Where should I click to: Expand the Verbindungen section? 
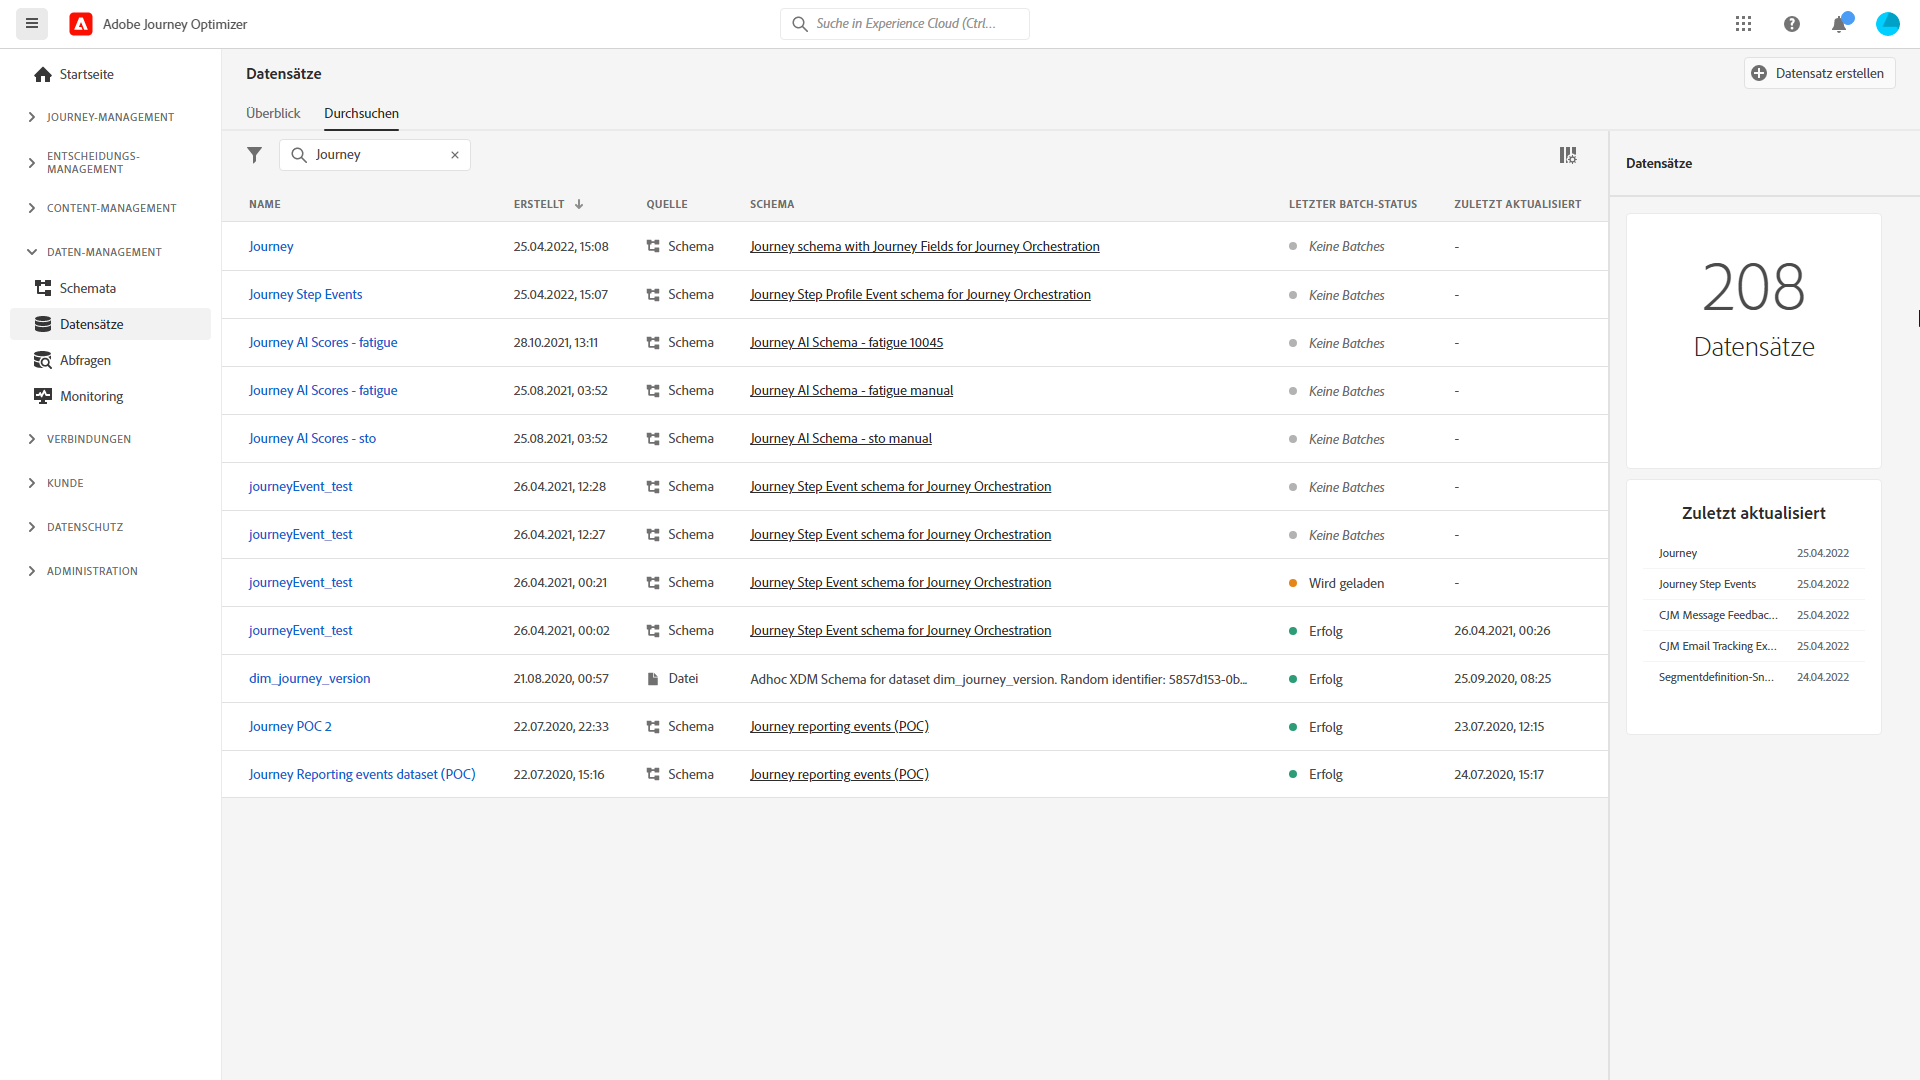(x=89, y=439)
